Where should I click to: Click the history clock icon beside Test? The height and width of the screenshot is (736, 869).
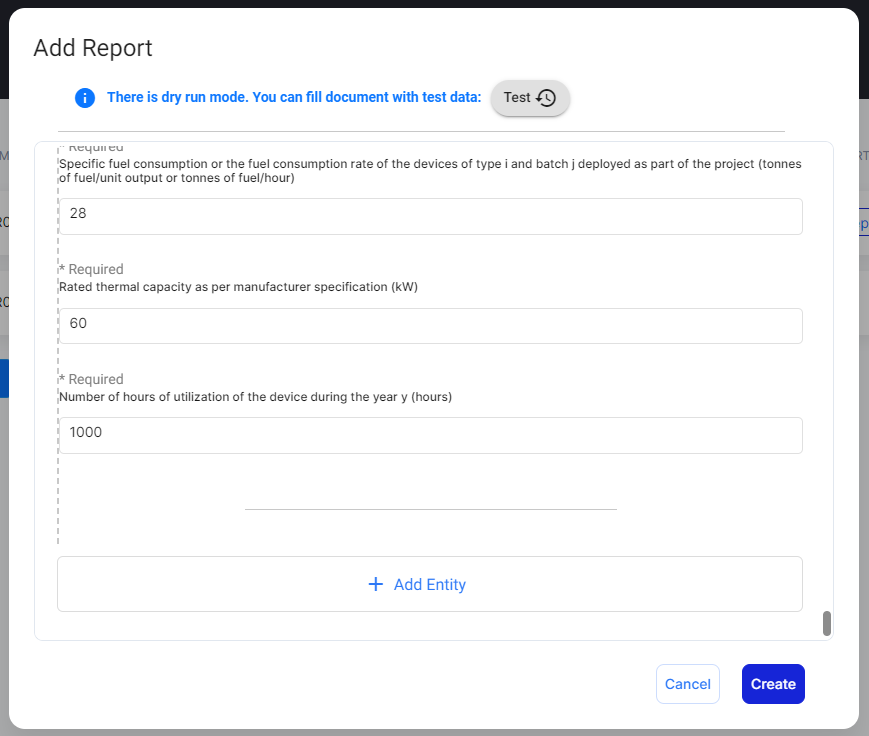pyautogui.click(x=546, y=98)
